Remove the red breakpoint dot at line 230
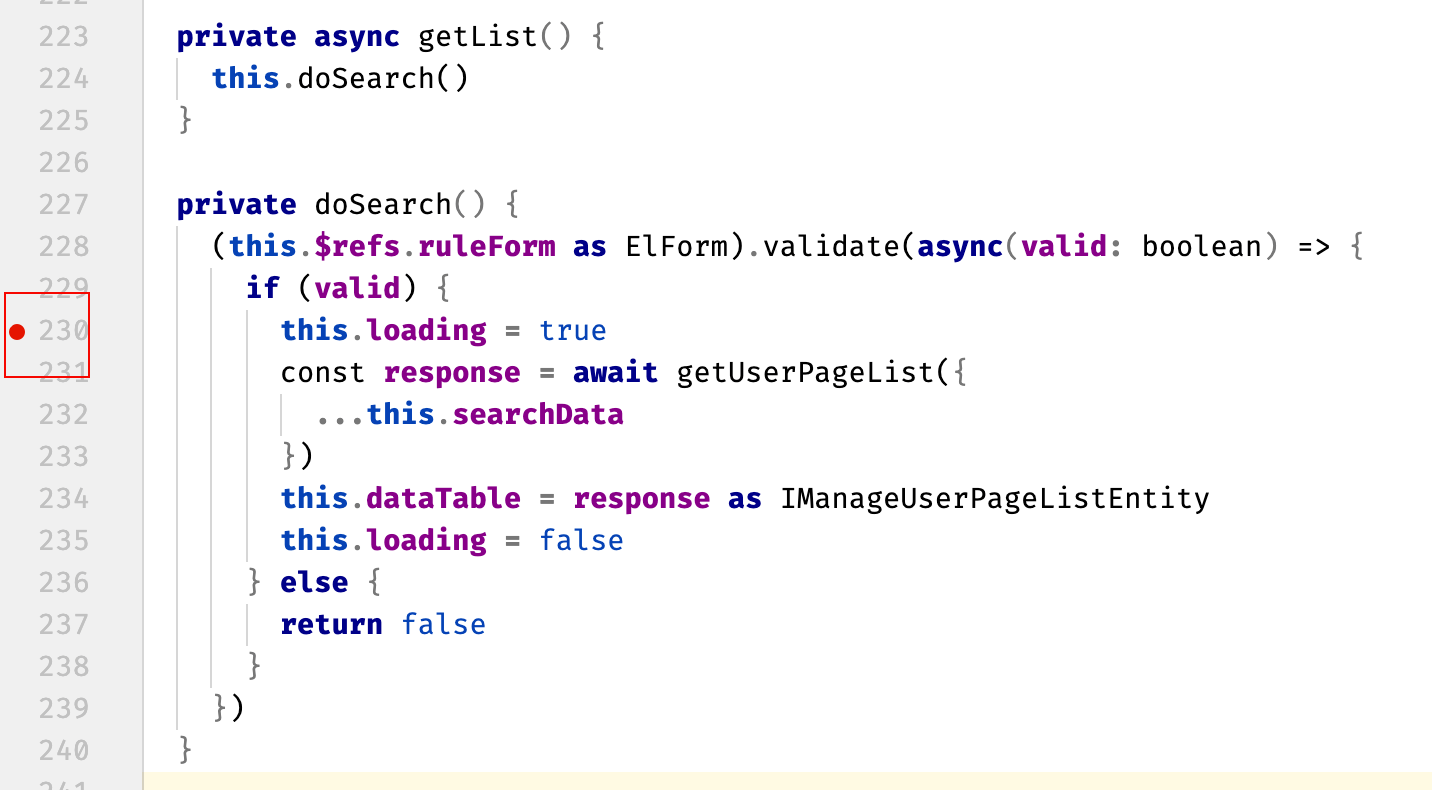Viewport: 1432px width, 790px height. [17, 331]
